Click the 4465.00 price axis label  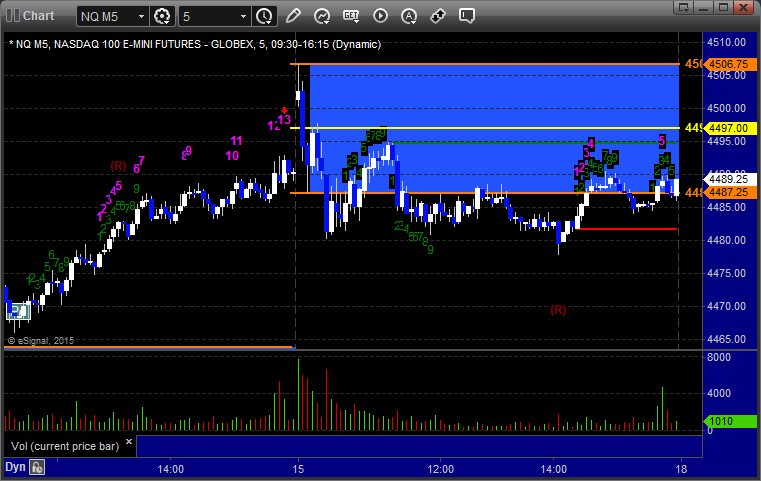pos(726,339)
